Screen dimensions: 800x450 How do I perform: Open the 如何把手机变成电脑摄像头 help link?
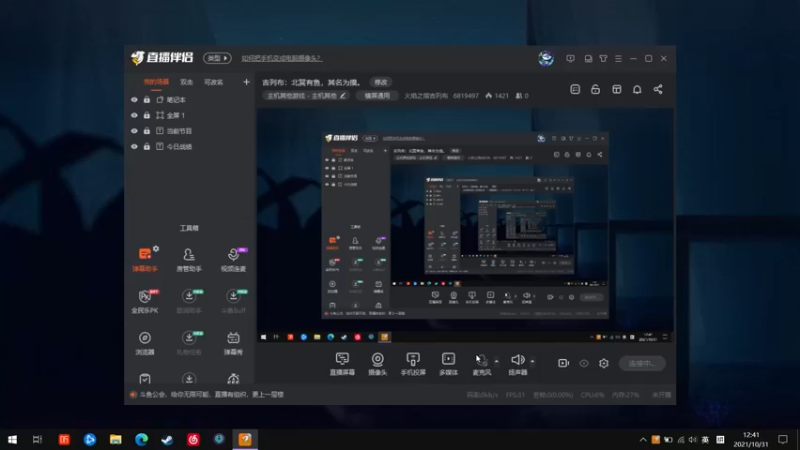[x=282, y=58]
